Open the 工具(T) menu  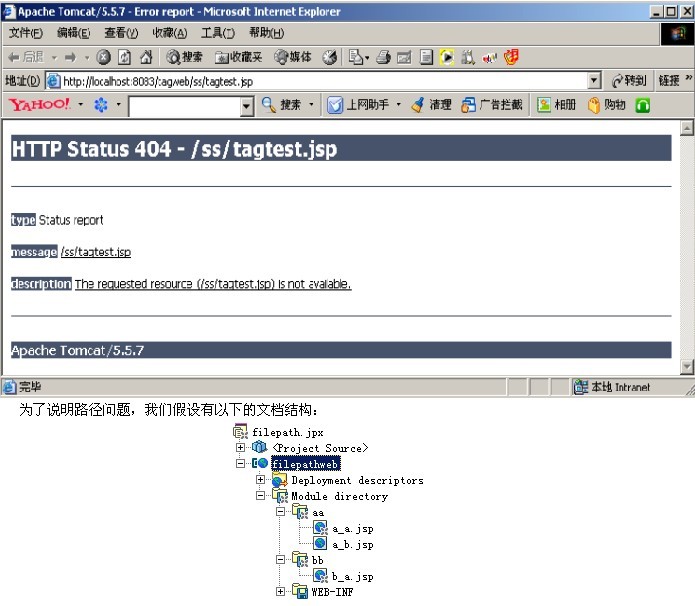click(218, 33)
